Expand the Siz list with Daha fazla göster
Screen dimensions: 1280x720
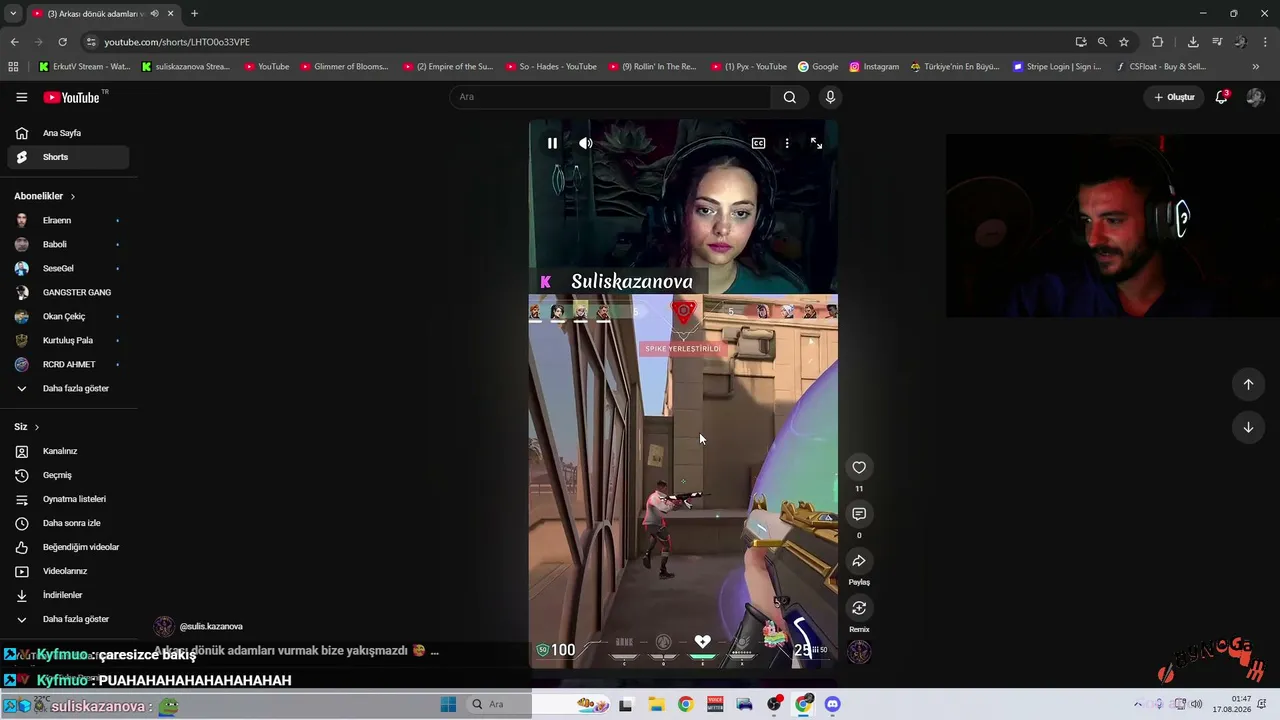coord(68,619)
